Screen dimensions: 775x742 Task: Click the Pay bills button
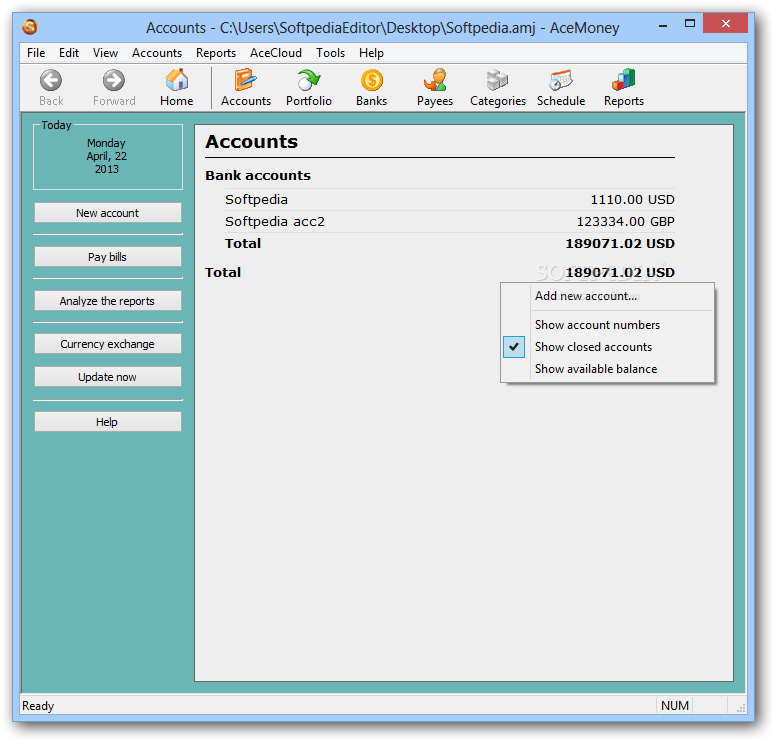(108, 257)
